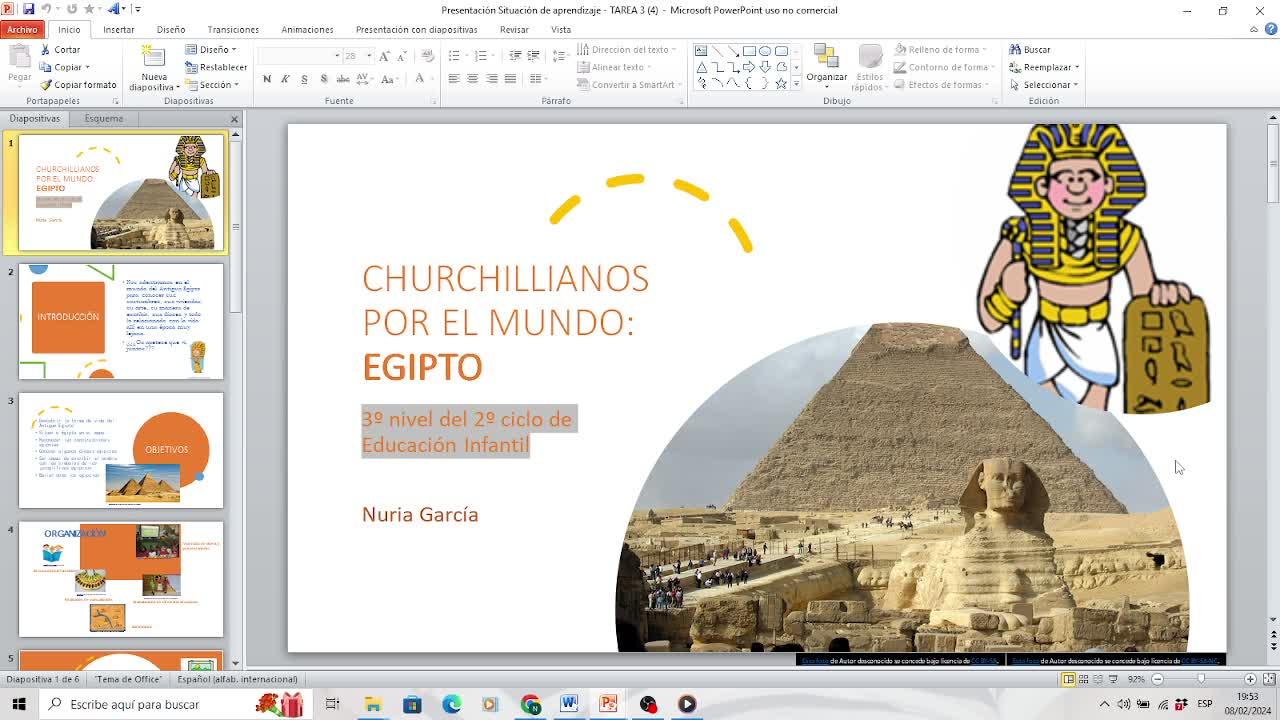Image resolution: width=1280 pixels, height=720 pixels.
Task: Open the Insertar ribbon tab
Action: [x=118, y=29]
